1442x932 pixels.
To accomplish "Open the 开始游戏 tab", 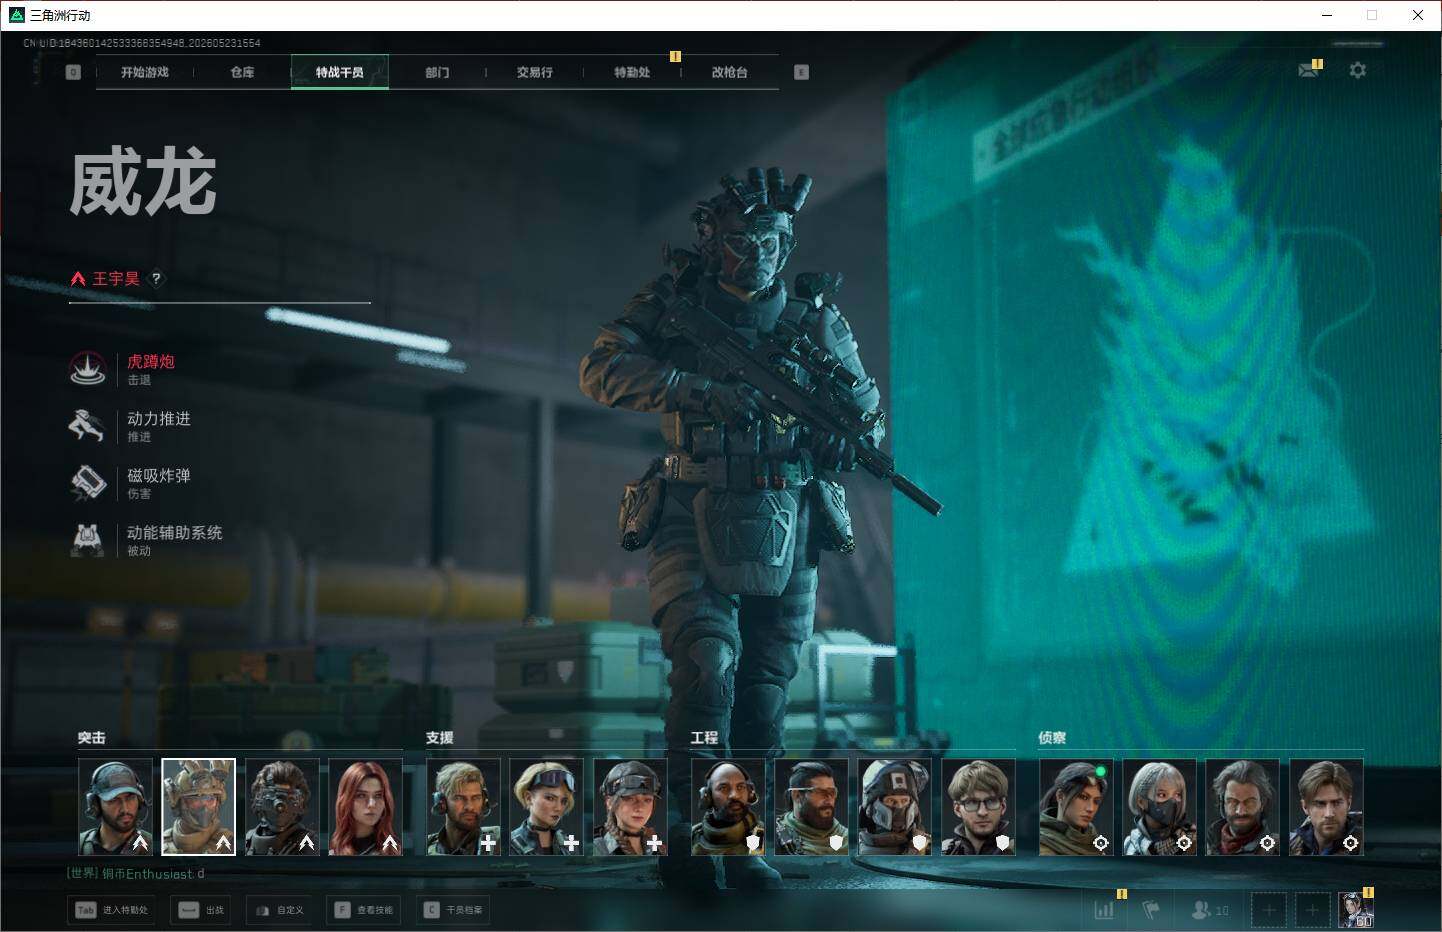I will (x=145, y=72).
